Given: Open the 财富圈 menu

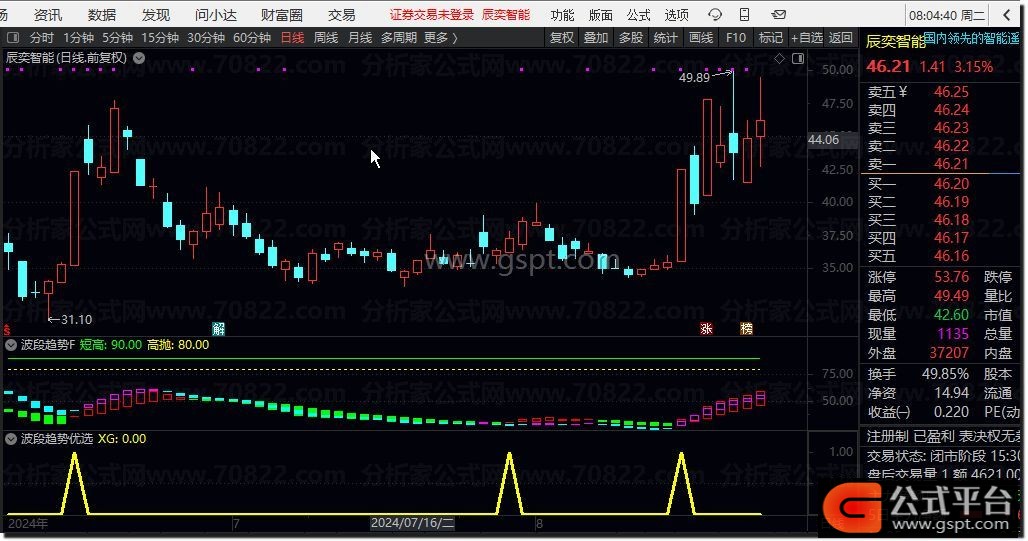Looking at the screenshot, I should point(282,14).
